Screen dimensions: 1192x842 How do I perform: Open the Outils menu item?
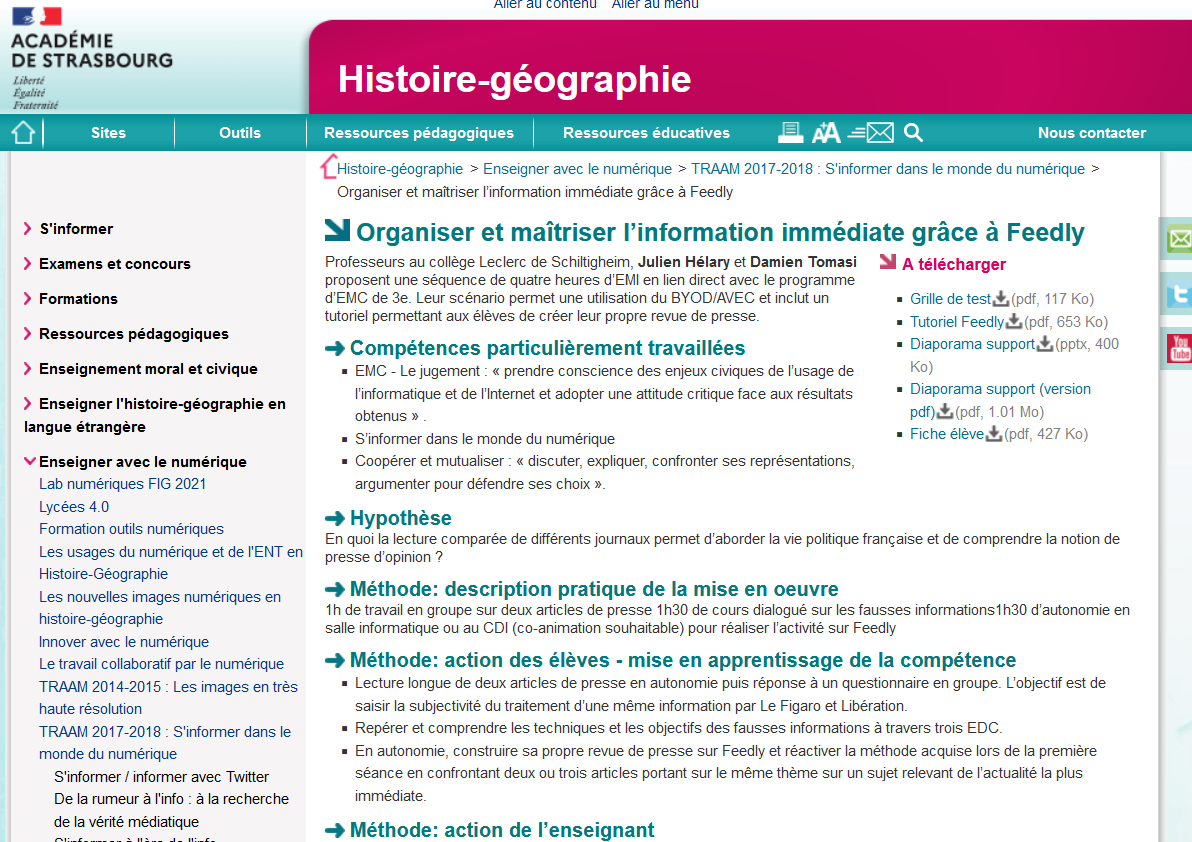tap(240, 133)
